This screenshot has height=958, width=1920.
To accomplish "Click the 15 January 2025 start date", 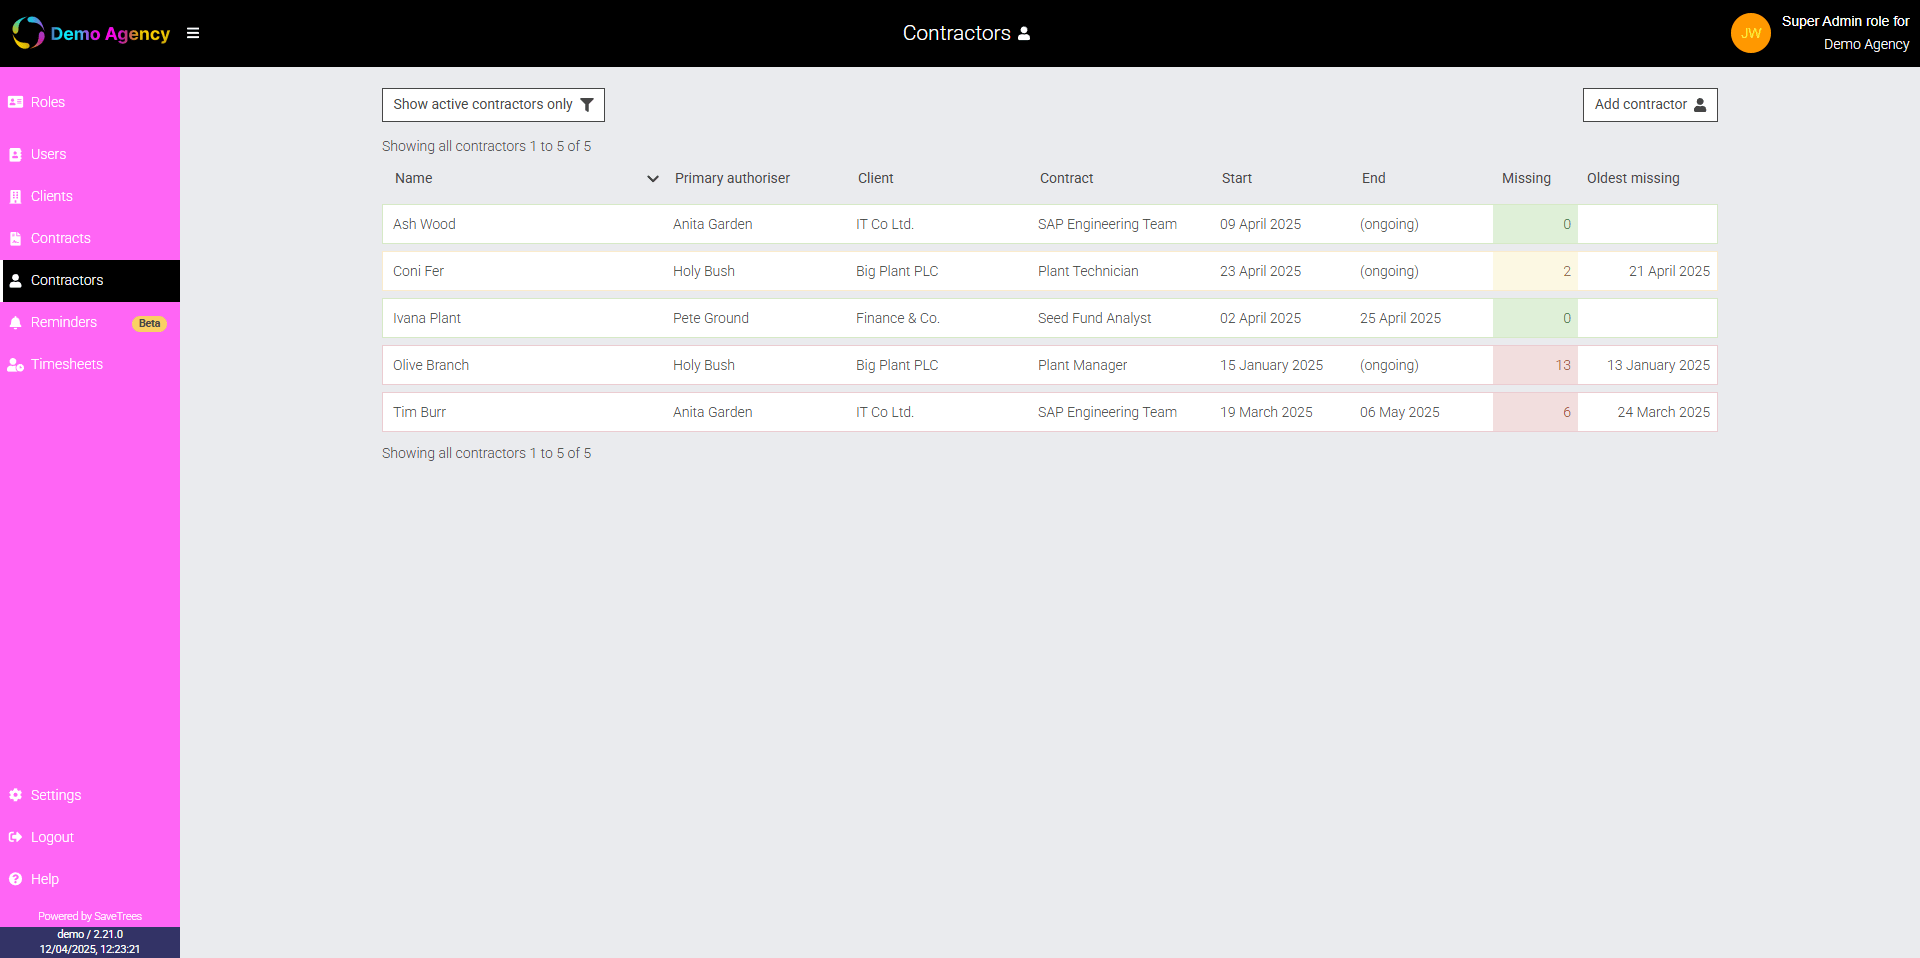I will tap(1271, 365).
